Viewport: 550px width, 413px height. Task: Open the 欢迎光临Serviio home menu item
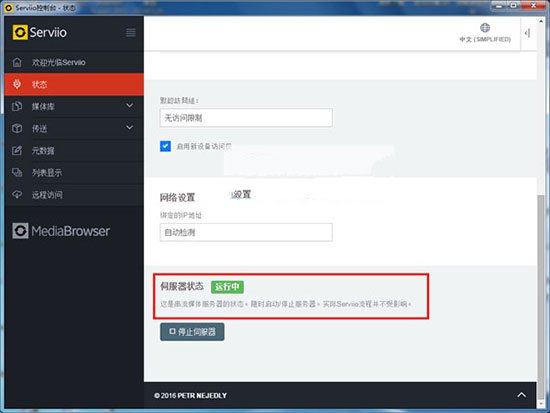[74, 62]
